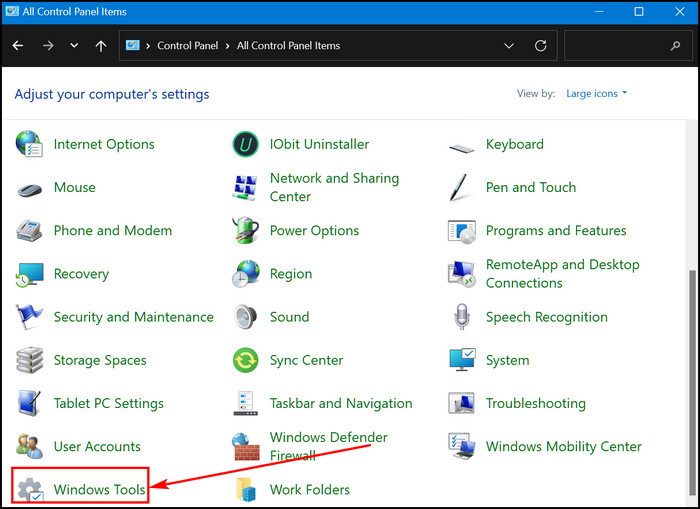700x509 pixels.
Task: Open the Sound settings link
Action: (289, 317)
